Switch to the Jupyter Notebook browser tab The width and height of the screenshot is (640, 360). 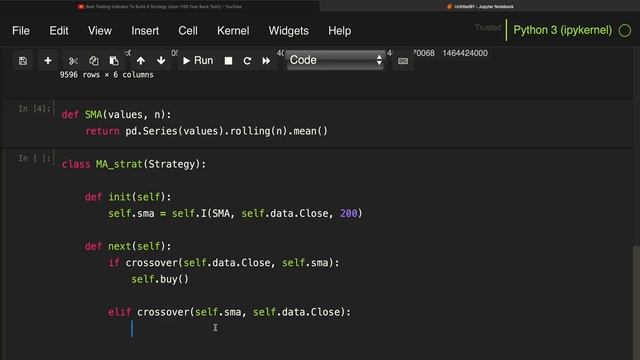pyautogui.click(x=480, y=7)
